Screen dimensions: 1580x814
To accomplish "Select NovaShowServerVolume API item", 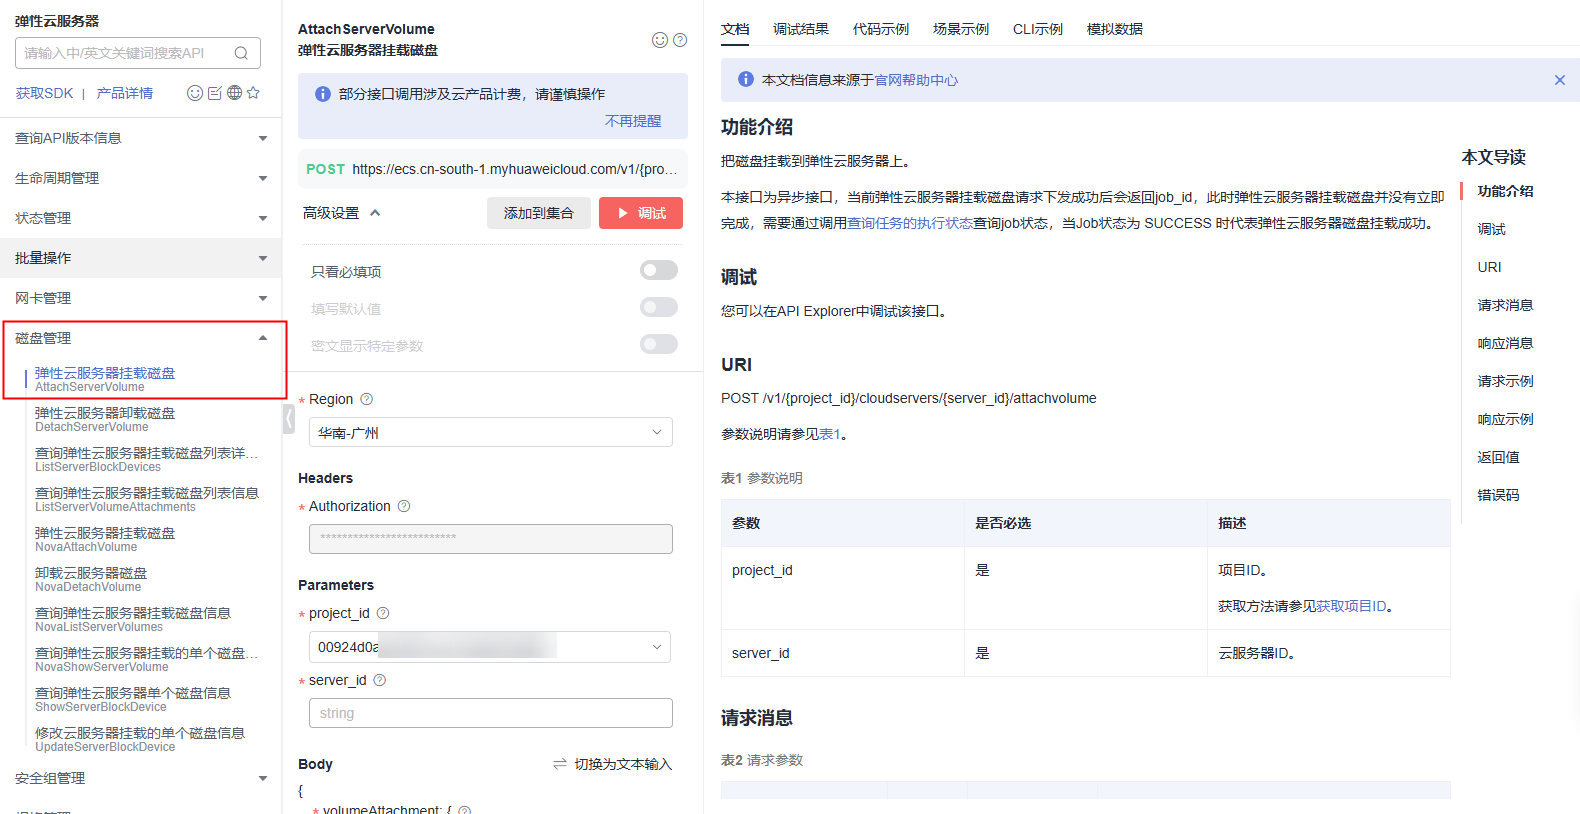I will (x=147, y=659).
